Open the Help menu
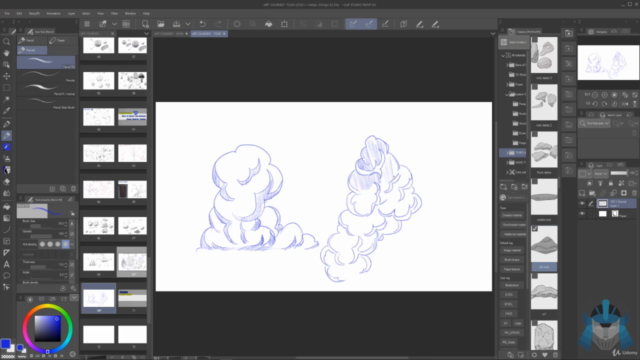This screenshot has height=360, width=640. [x=146, y=13]
